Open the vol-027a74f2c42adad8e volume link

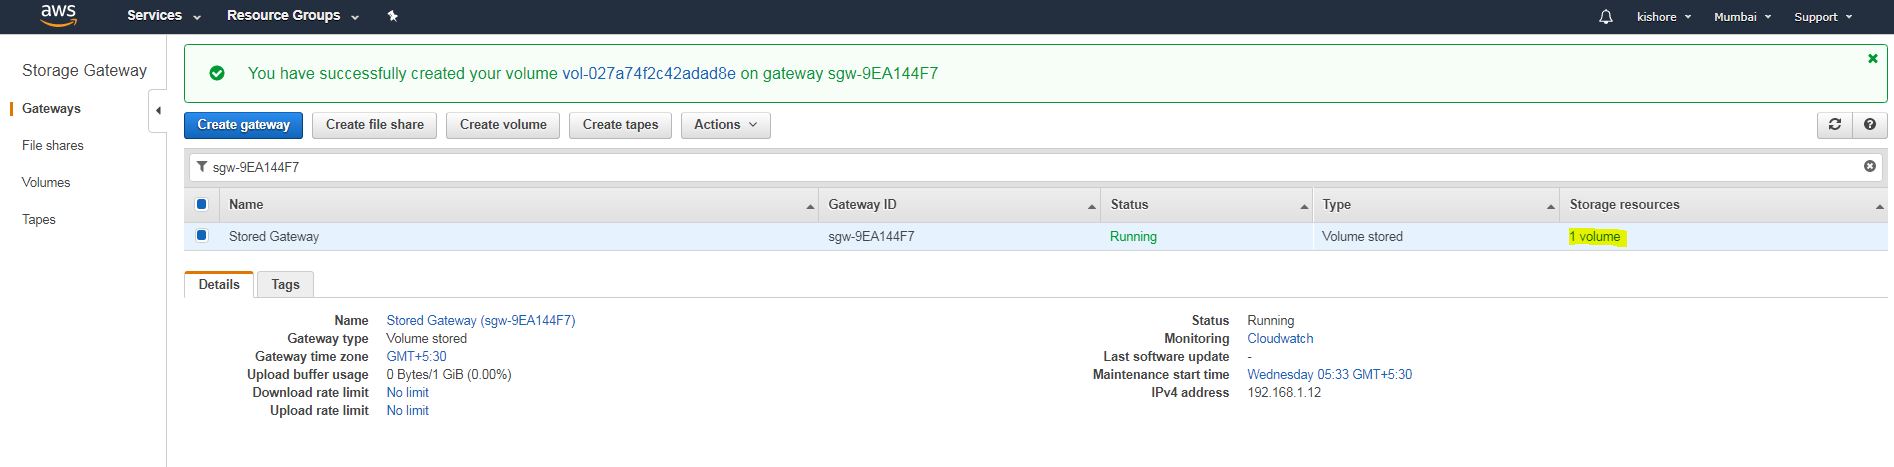[648, 73]
